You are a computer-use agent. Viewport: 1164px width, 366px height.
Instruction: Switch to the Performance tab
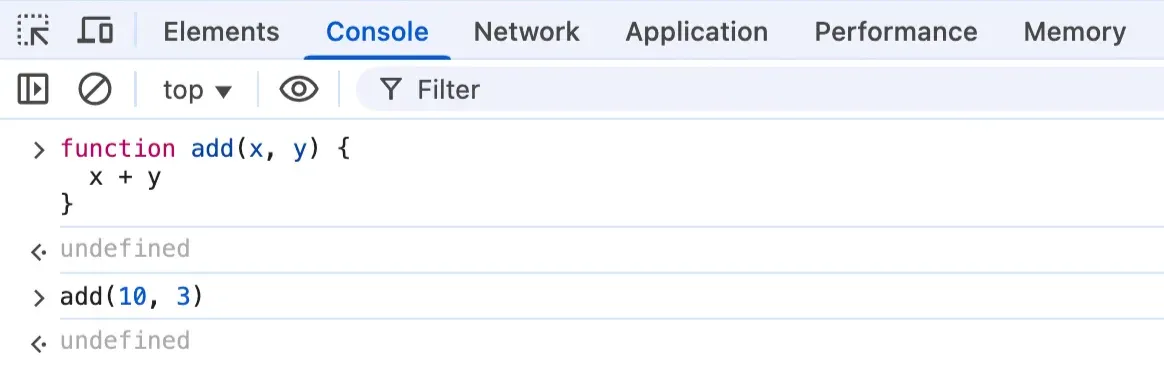(x=896, y=31)
